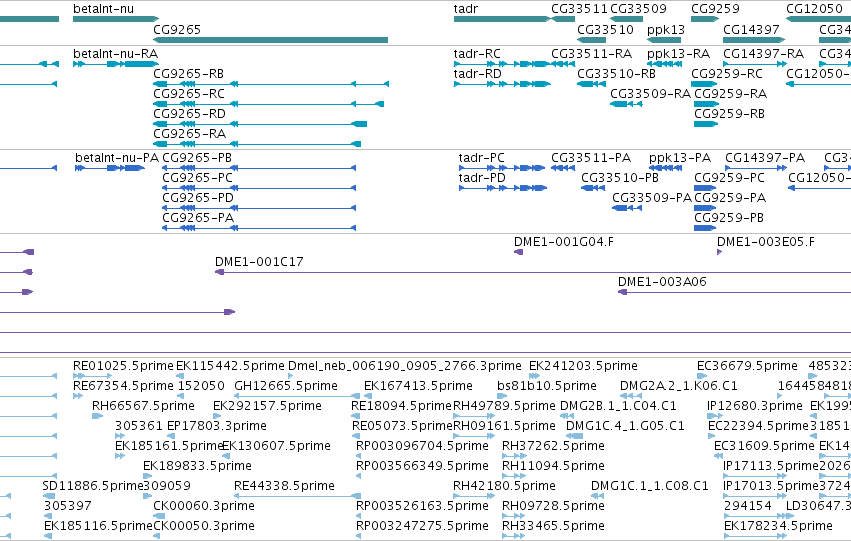Select protein CG14397-PA
This screenshot has height=541, width=851.
[x=756, y=168]
